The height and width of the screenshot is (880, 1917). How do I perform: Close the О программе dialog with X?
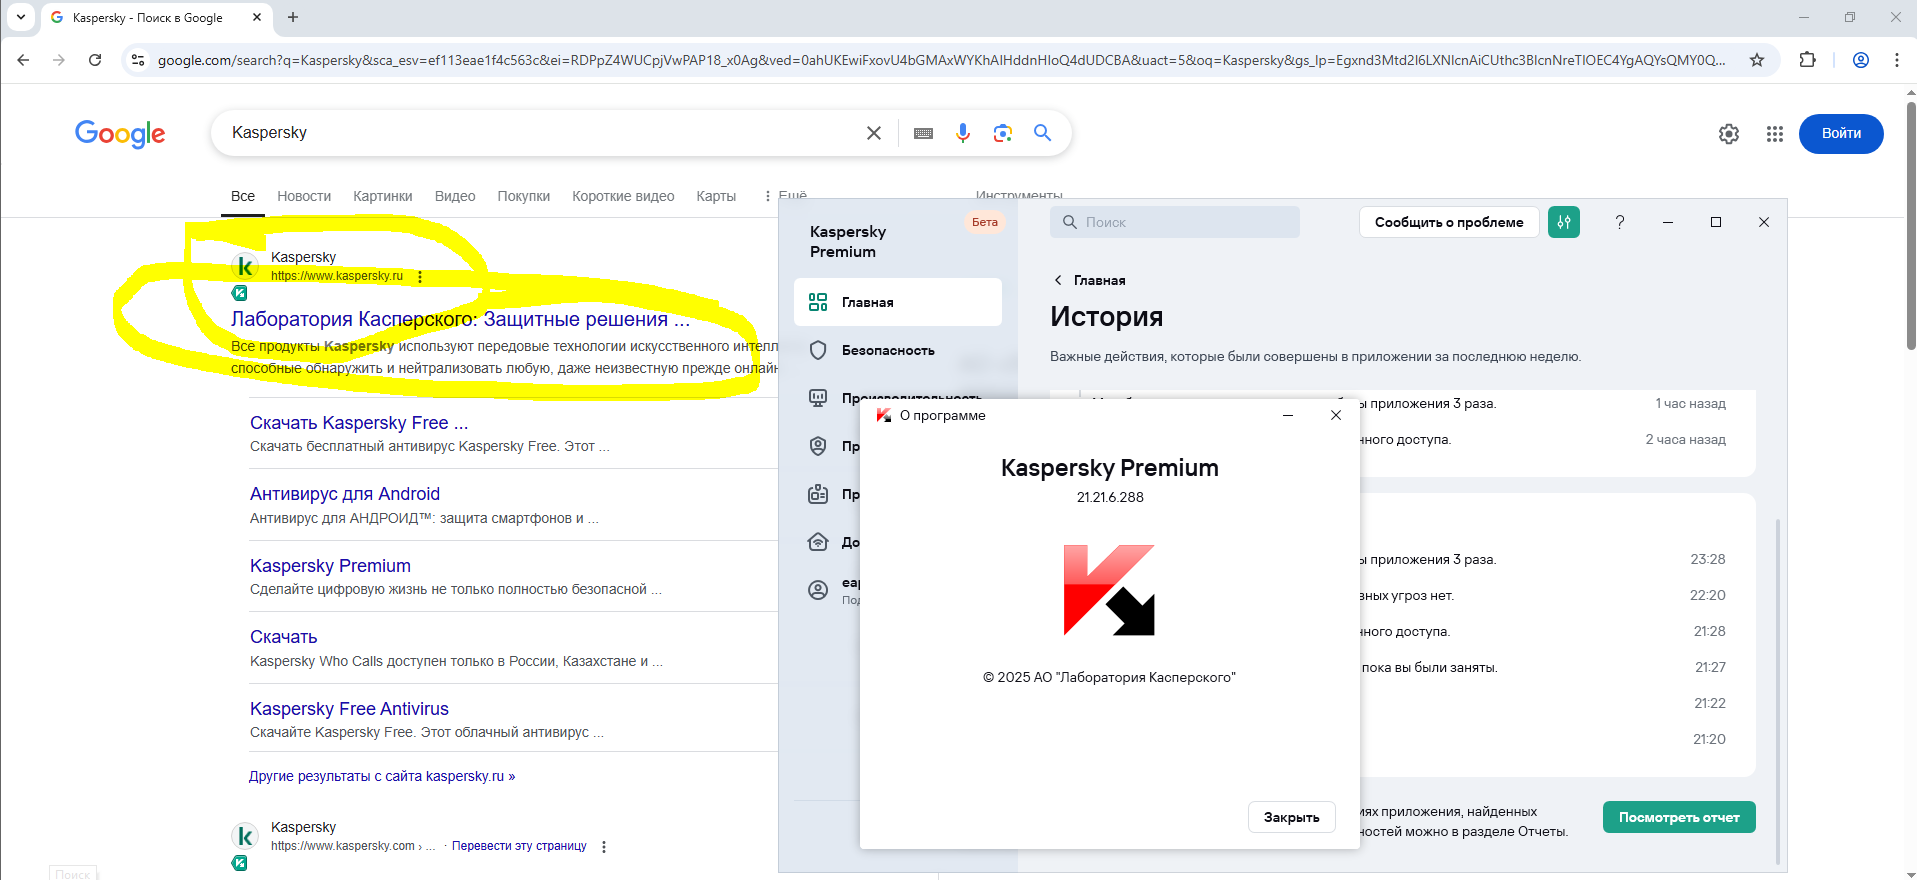coord(1336,415)
